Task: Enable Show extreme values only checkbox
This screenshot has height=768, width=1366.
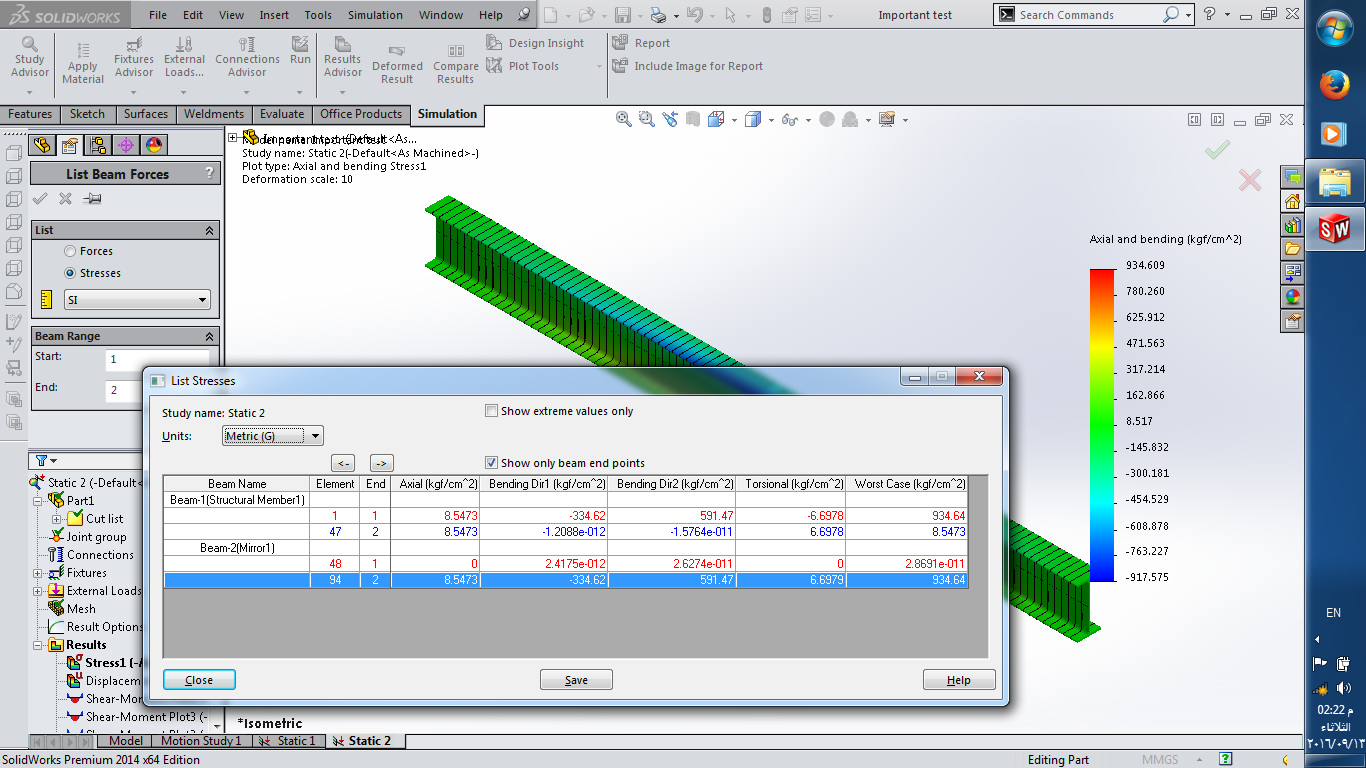Action: (x=491, y=411)
